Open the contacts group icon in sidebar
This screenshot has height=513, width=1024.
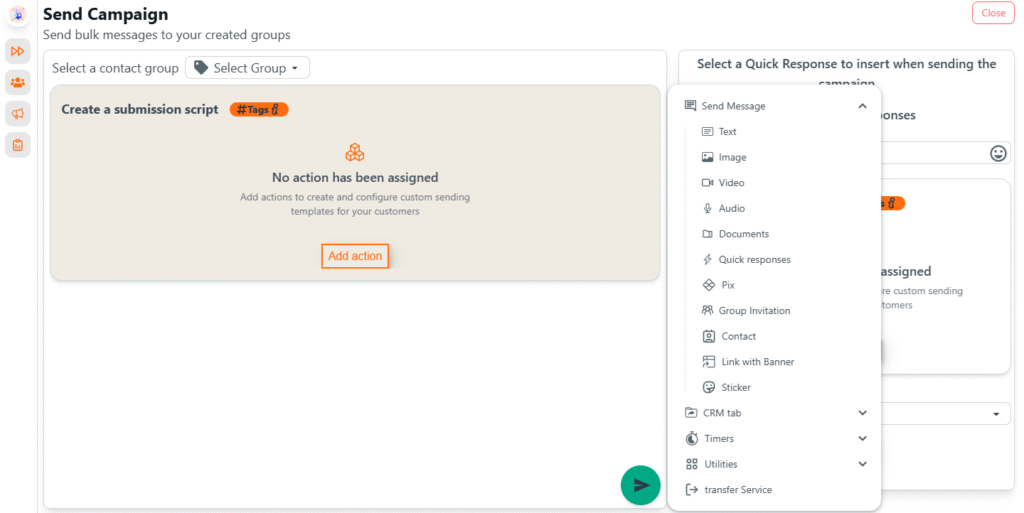[17, 82]
